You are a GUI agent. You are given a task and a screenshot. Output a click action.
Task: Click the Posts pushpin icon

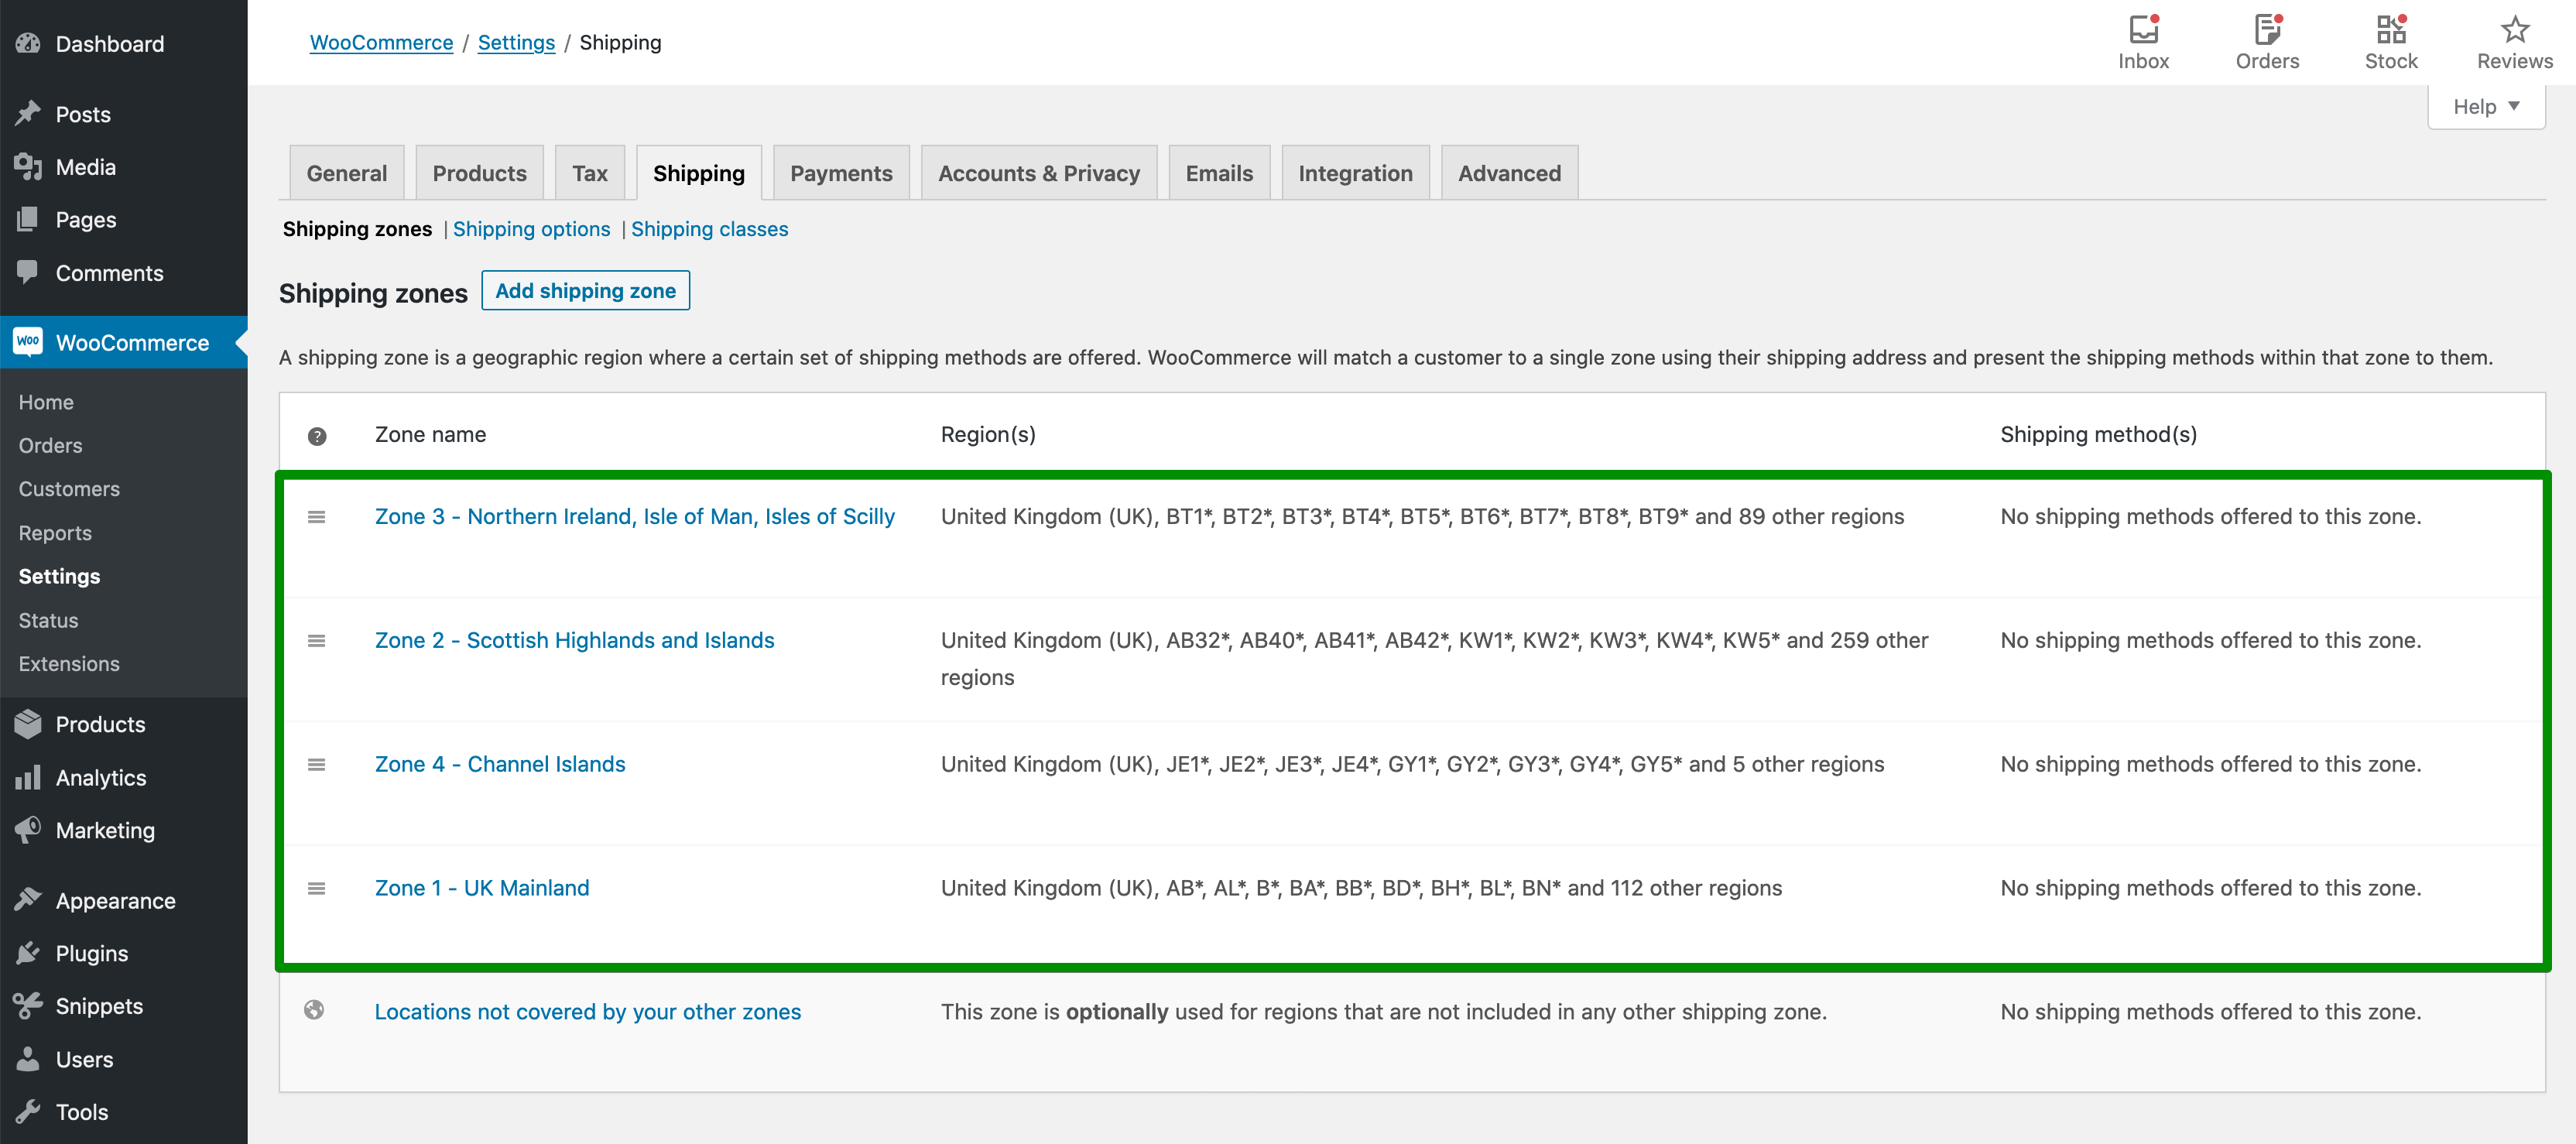28,113
